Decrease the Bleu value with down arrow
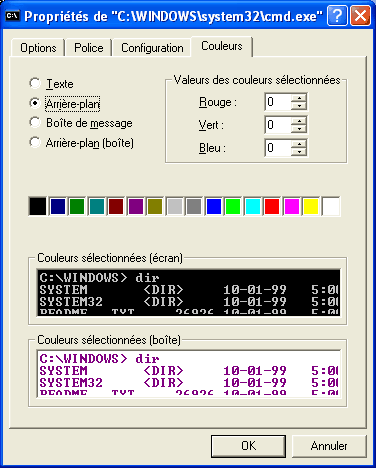 299,152
